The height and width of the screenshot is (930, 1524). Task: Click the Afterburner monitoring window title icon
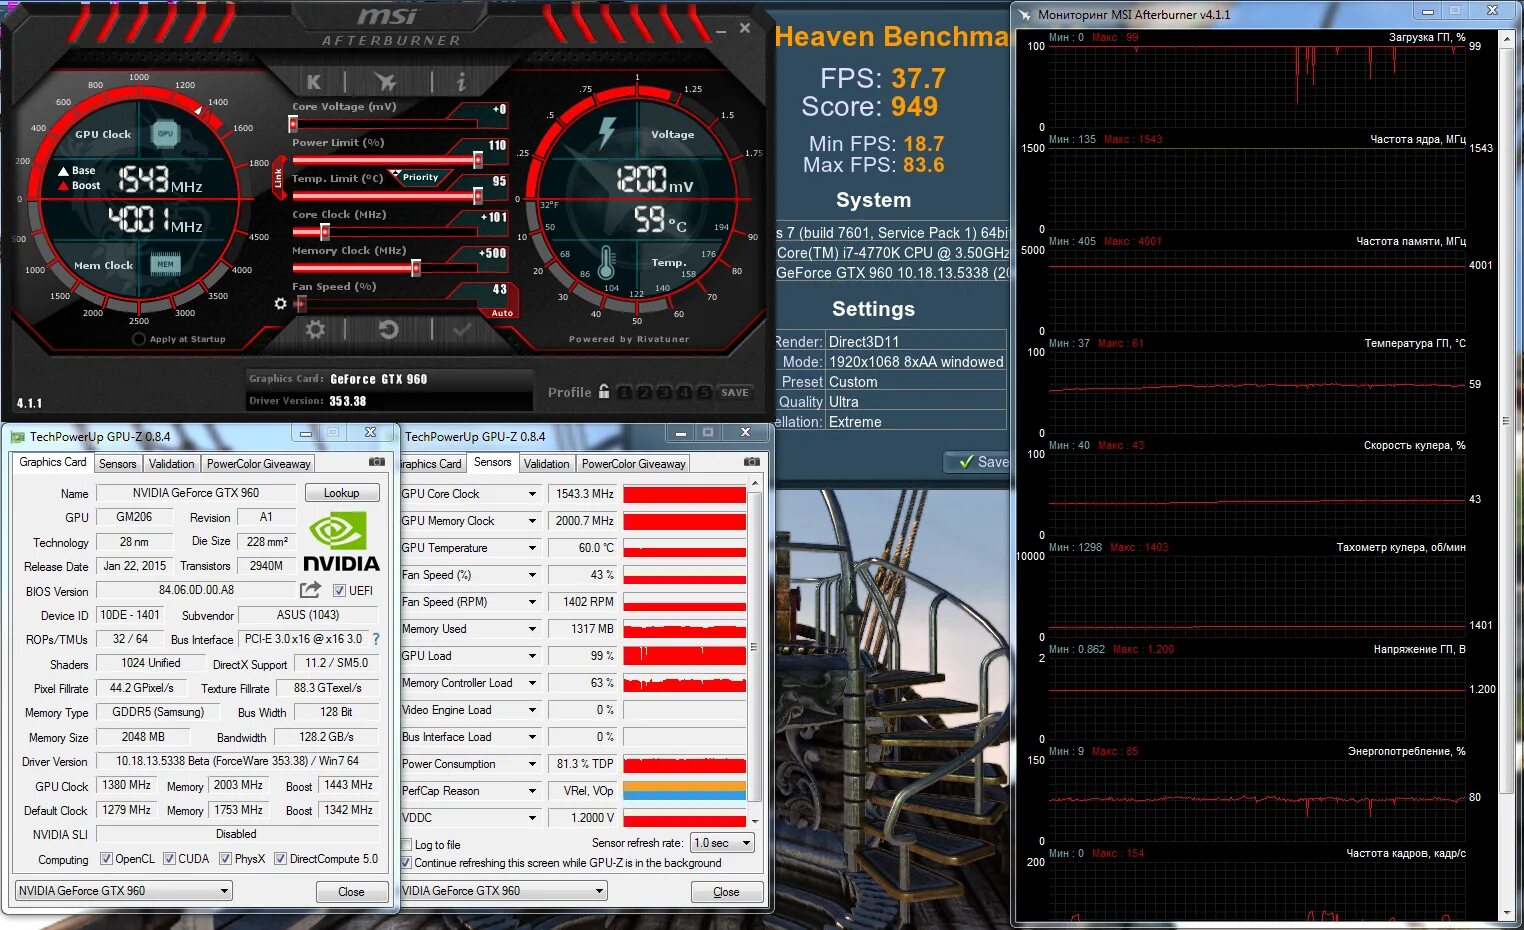[x=1025, y=14]
